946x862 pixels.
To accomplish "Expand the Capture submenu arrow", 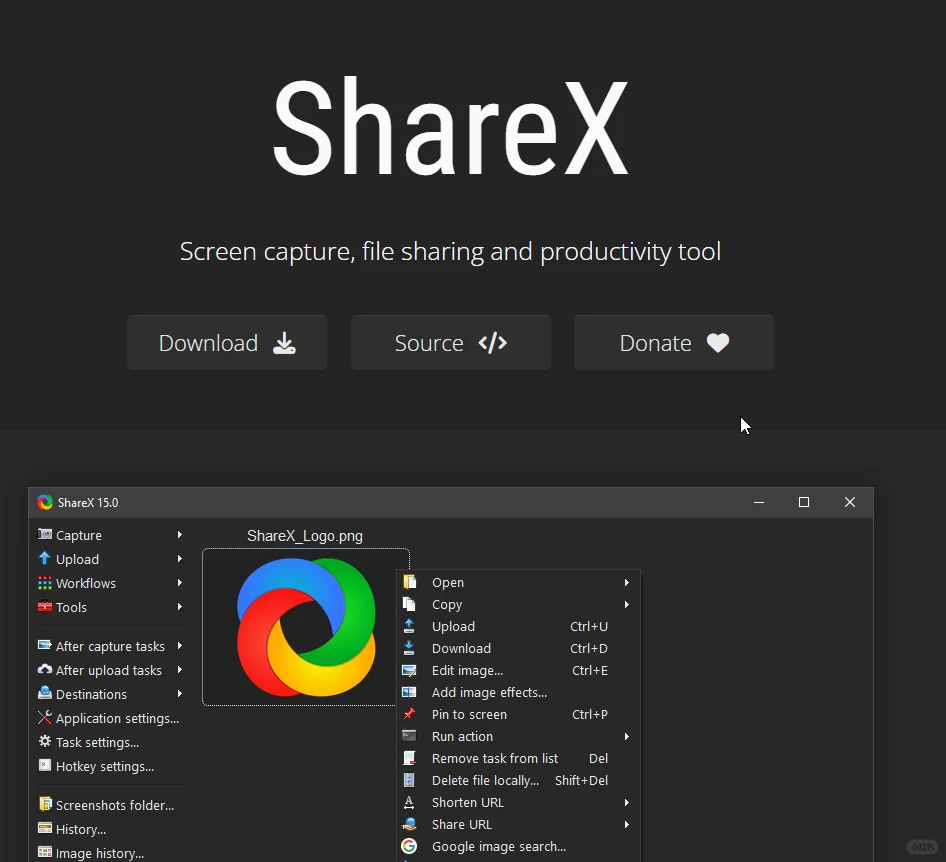I will 180,534.
